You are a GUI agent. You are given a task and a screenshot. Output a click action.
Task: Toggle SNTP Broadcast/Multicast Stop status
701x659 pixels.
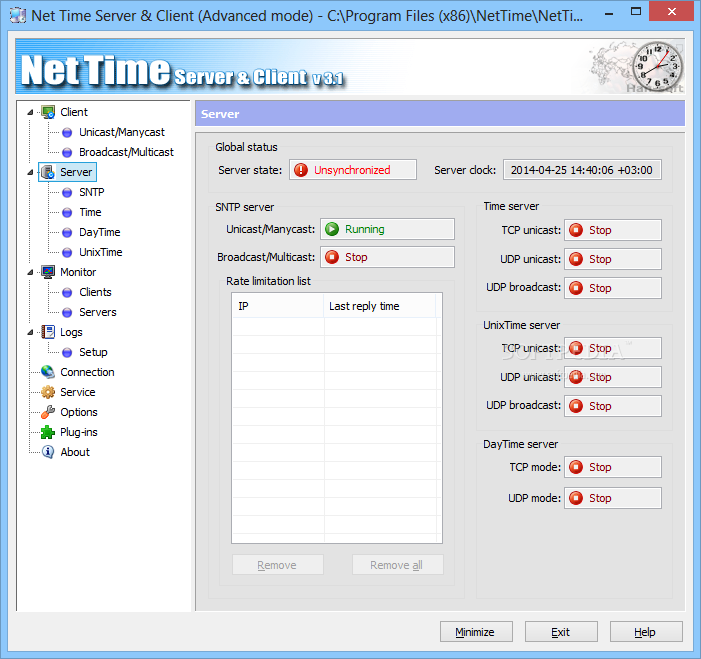pyautogui.click(x=387, y=257)
